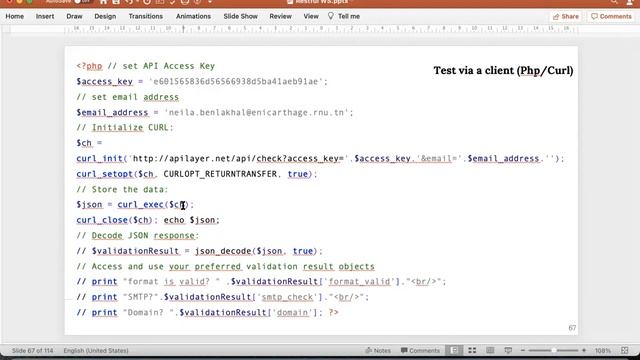Switch to Slide Sorter view icon
This screenshot has height=360, width=640.
pyautogui.click(x=472, y=350)
